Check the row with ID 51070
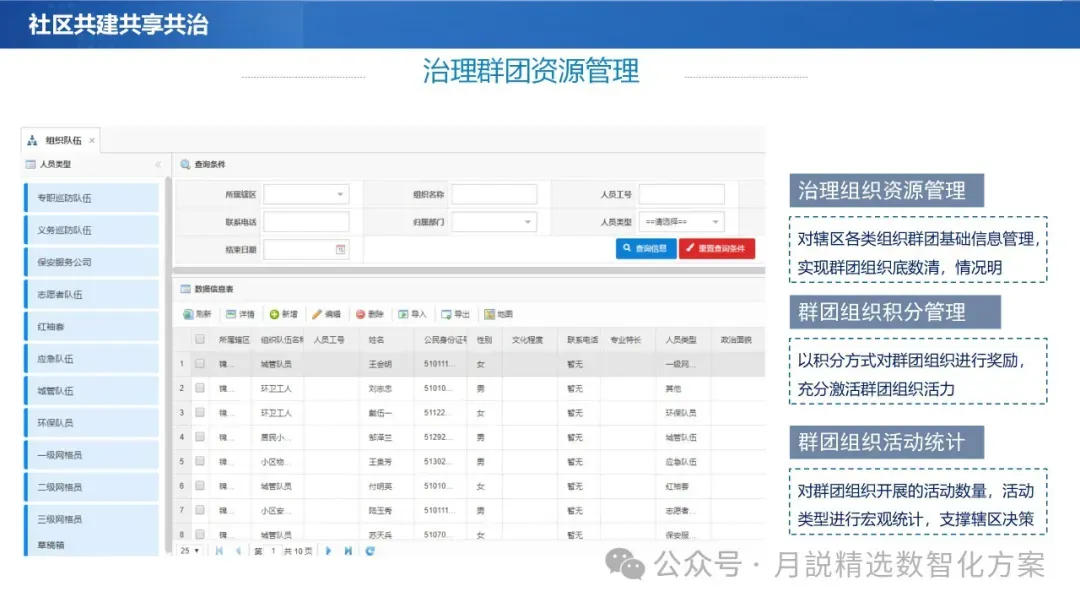 pyautogui.click(x=200, y=534)
